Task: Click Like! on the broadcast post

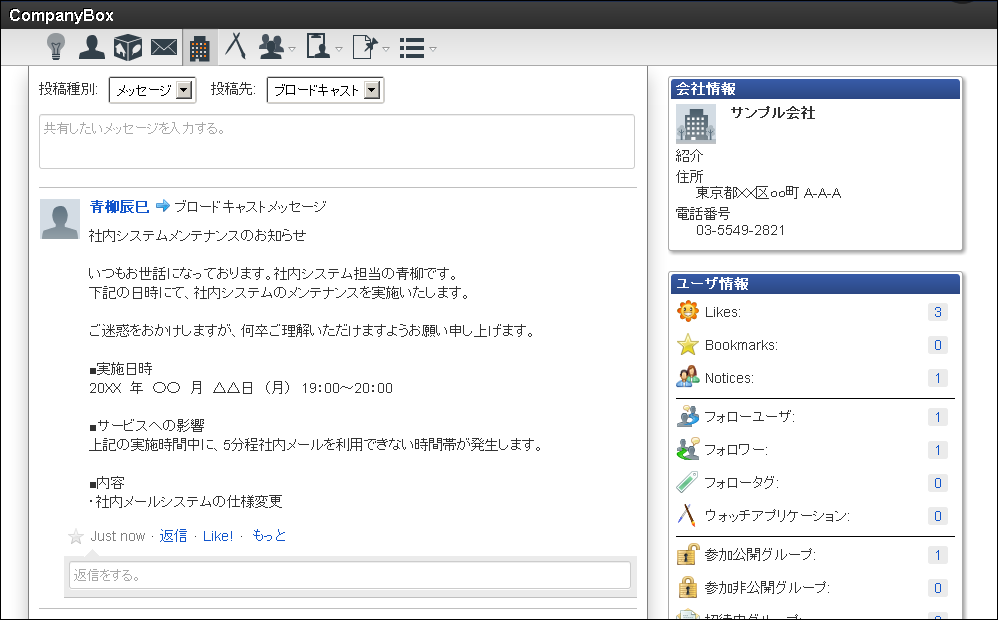Action: [x=218, y=536]
